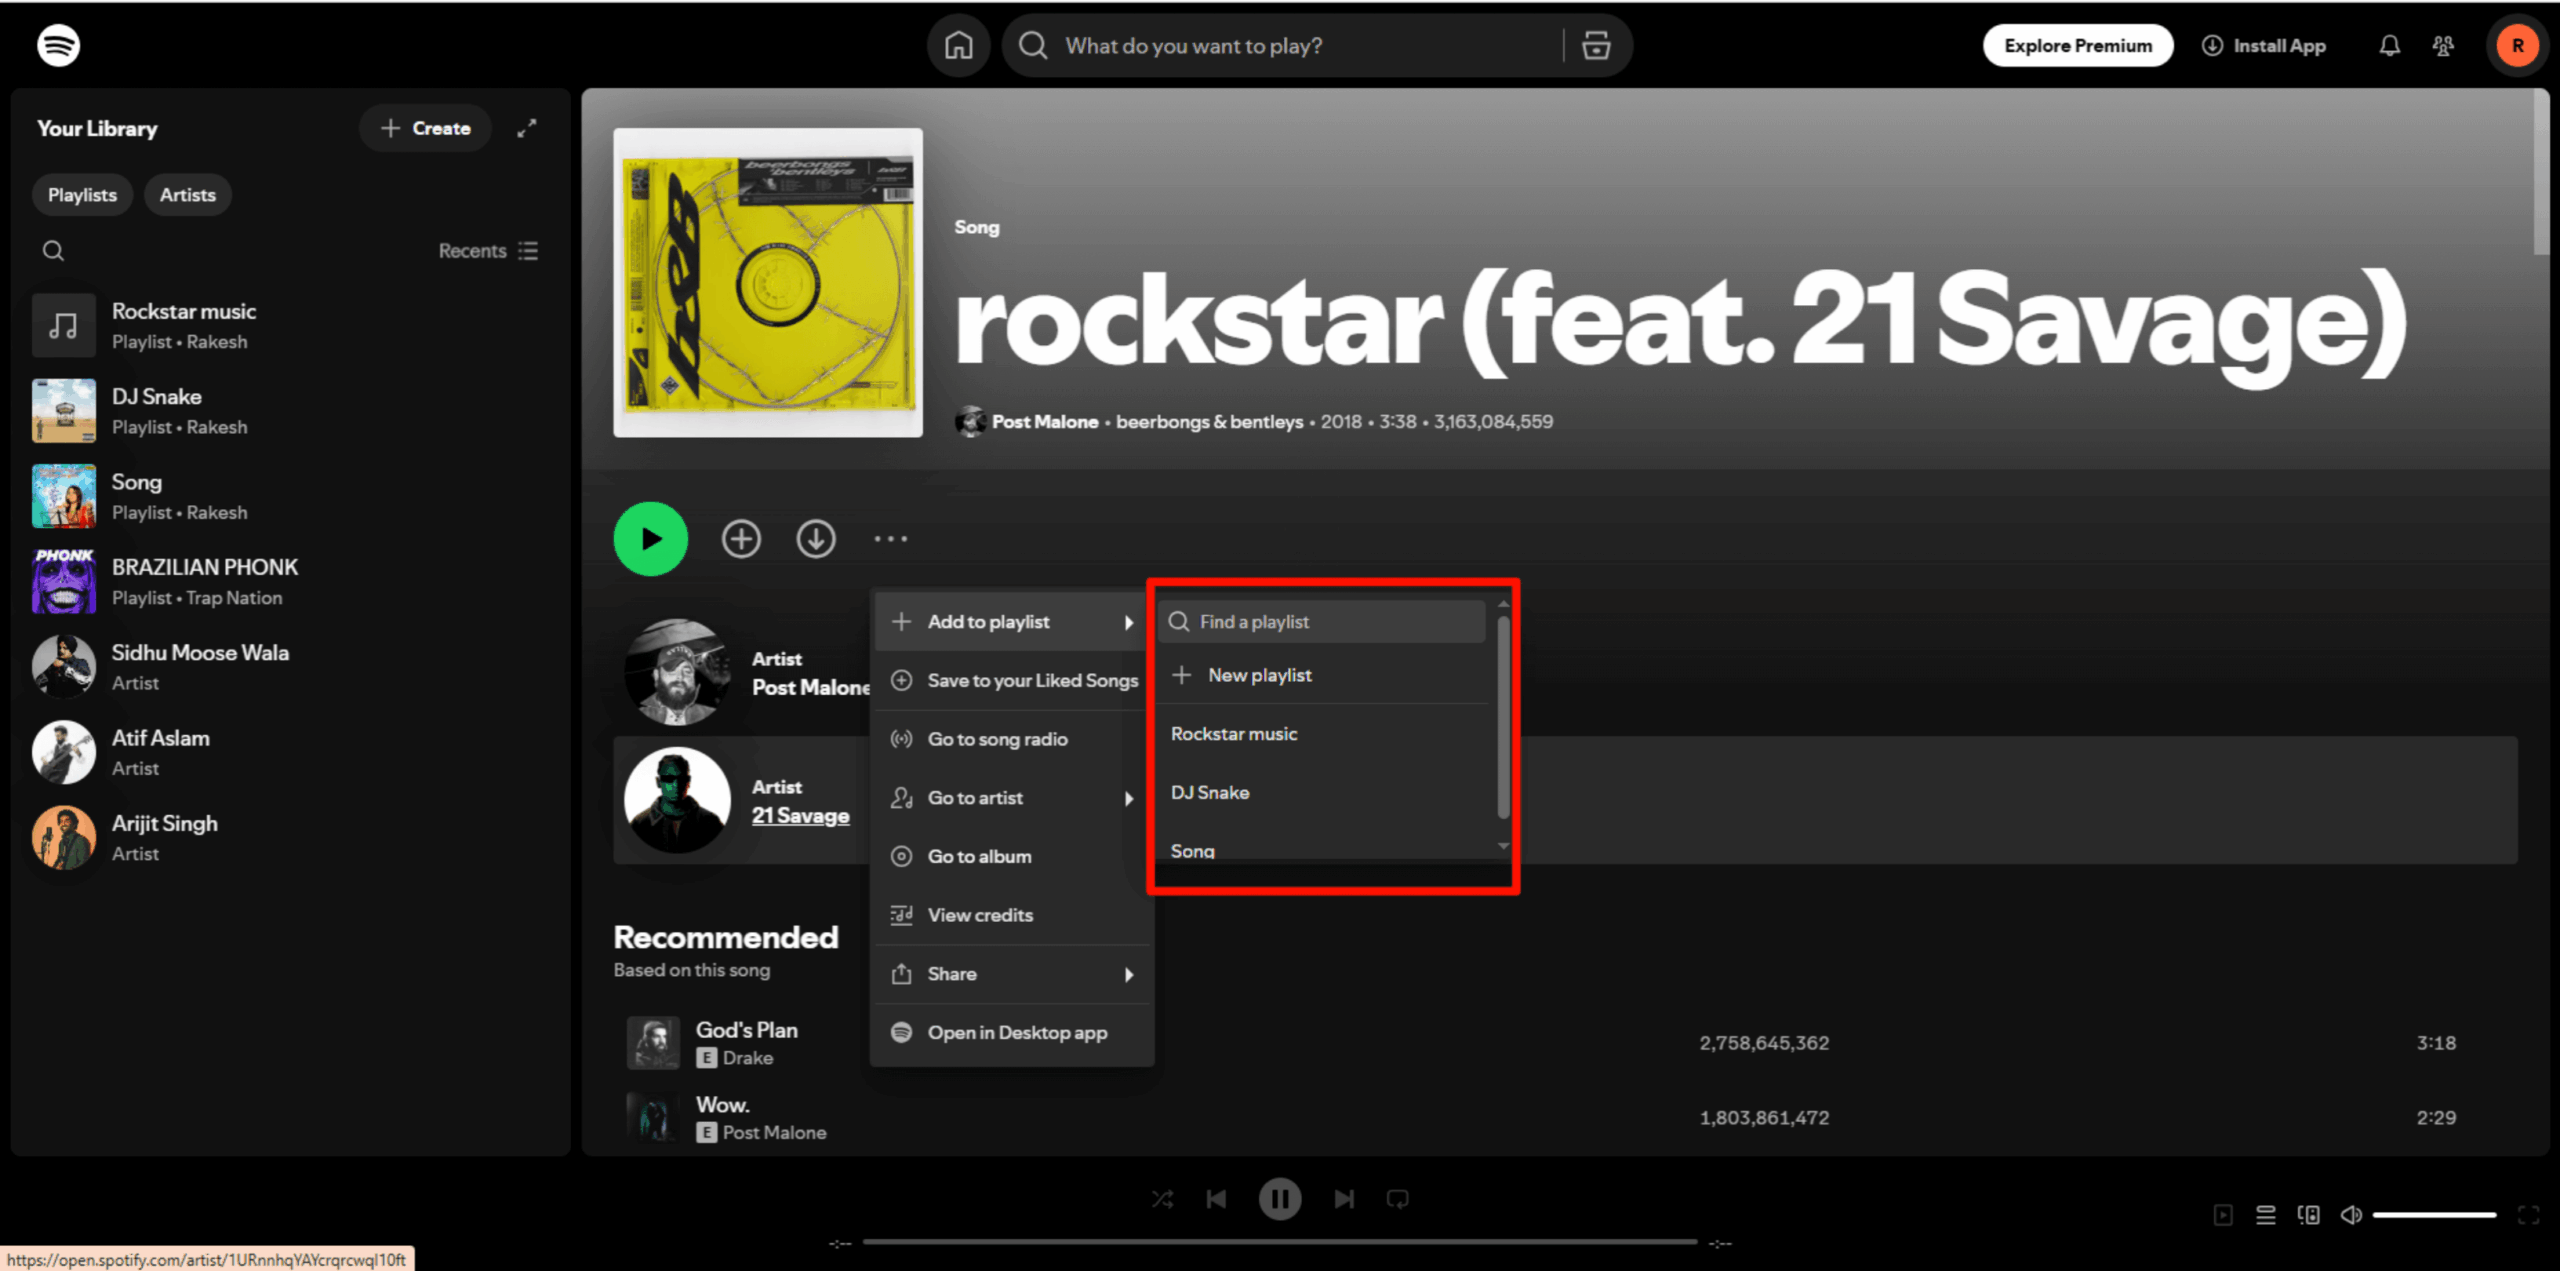Open God's Plan recommended track
The image size is (2560, 1271).
click(747, 1030)
